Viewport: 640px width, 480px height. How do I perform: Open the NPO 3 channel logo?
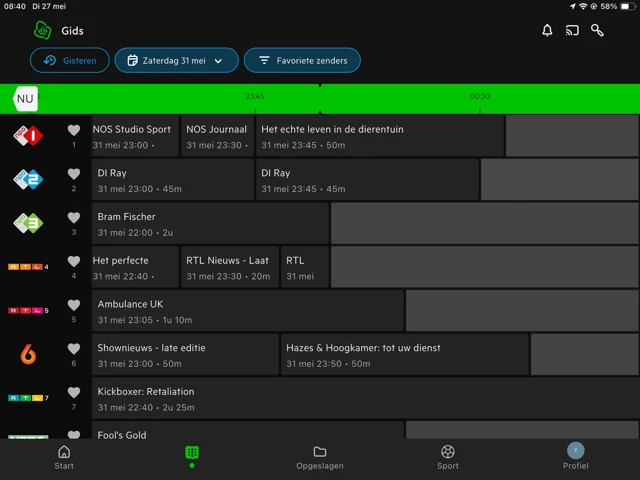28,223
